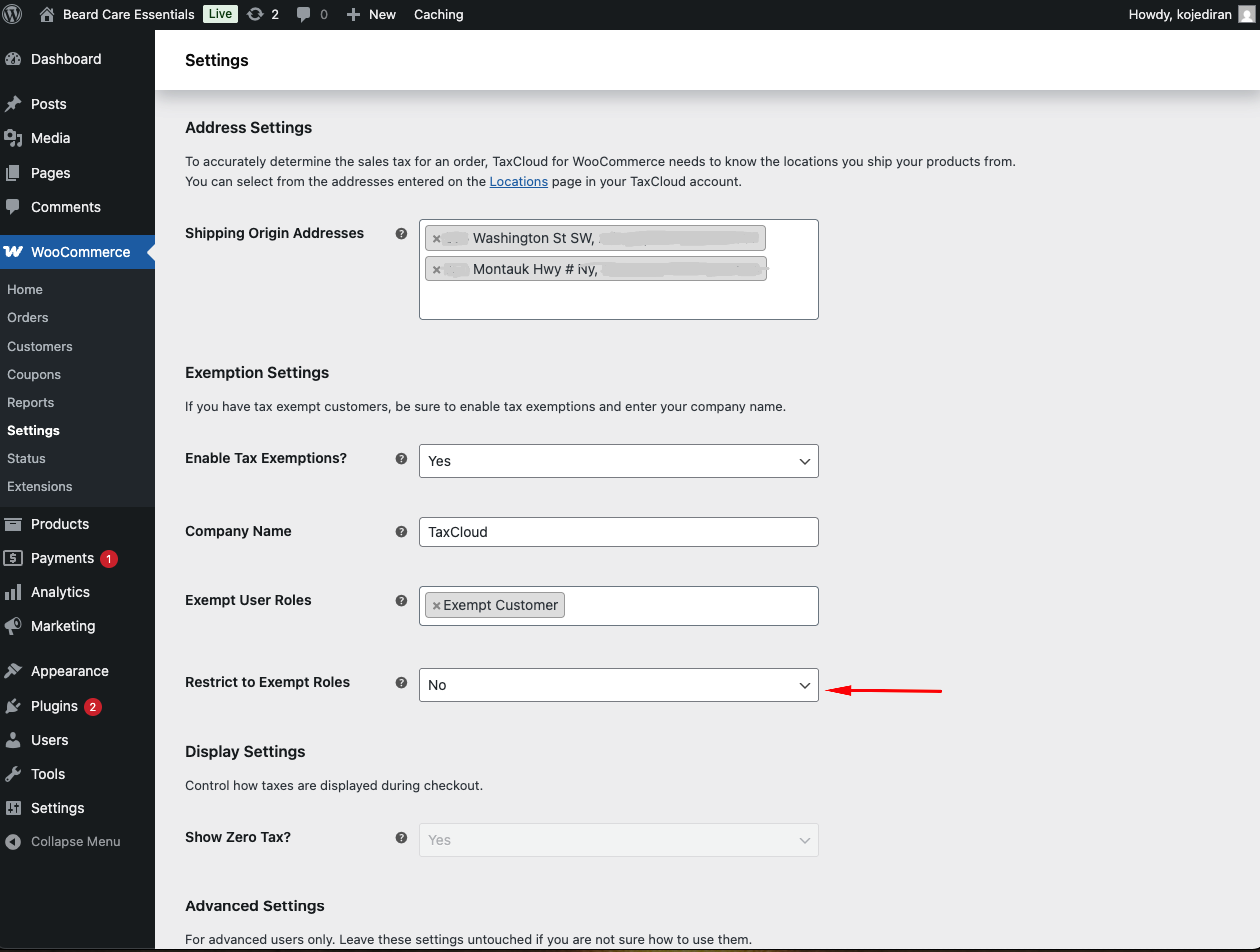The width and height of the screenshot is (1260, 952).
Task: Click the Plugins plug icon
Action: [13, 706]
